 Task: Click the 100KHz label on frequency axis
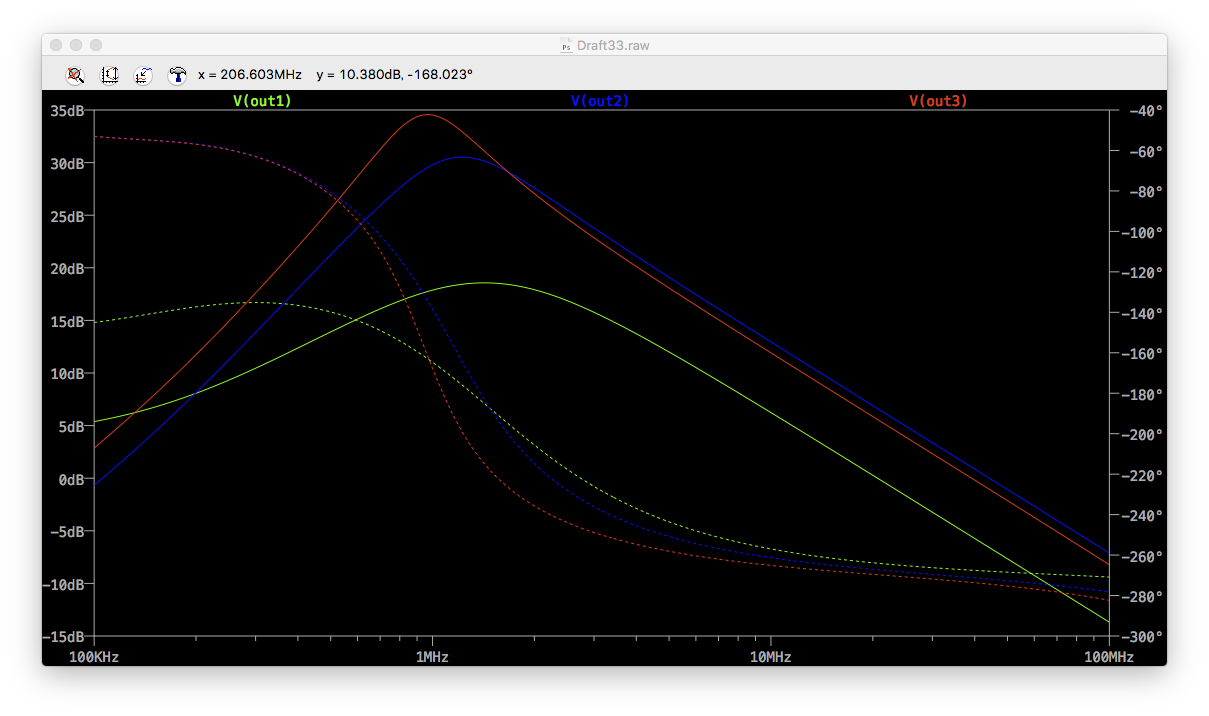94,657
